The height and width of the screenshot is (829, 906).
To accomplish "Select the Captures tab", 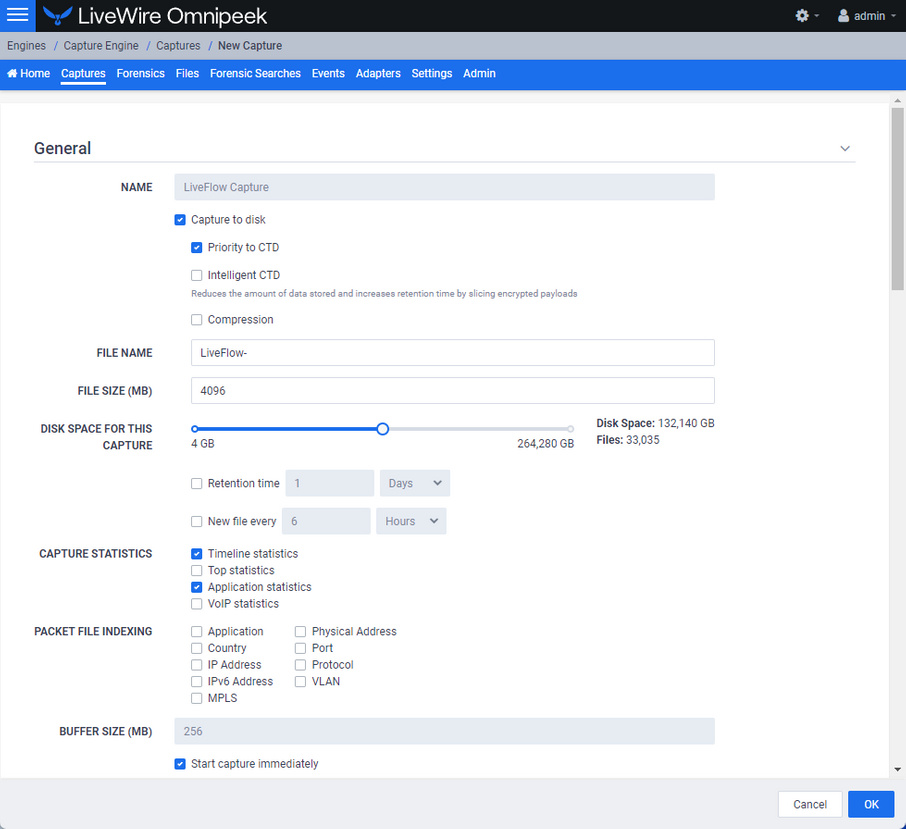I will 83,73.
